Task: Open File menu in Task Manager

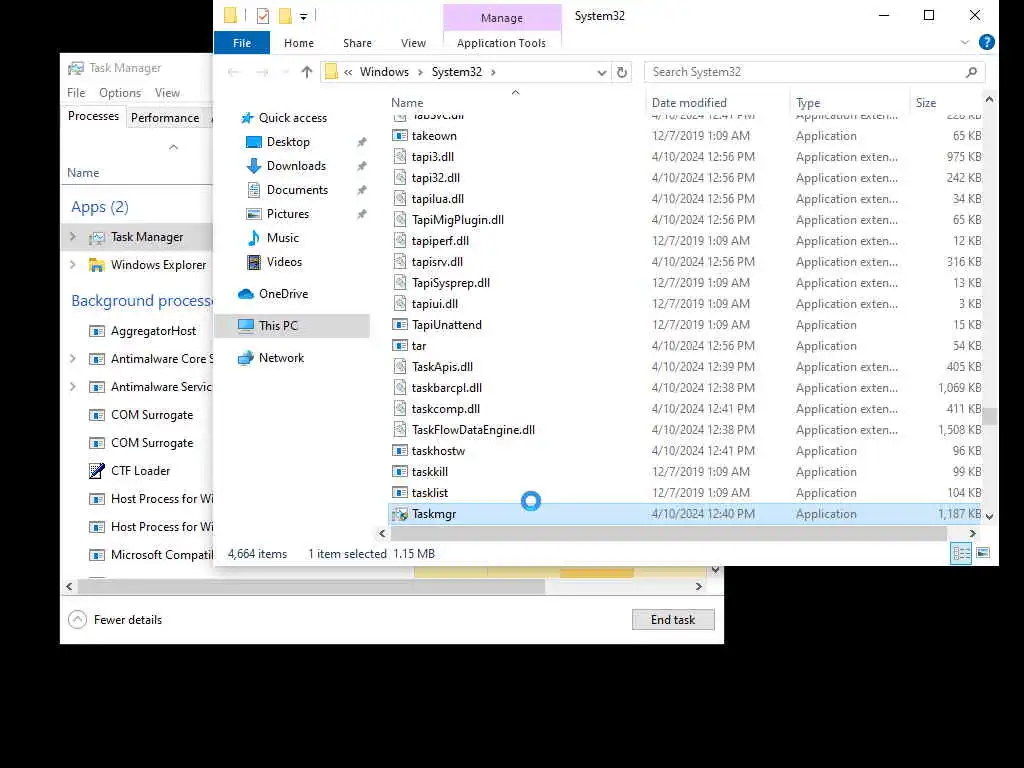Action: tap(76, 93)
